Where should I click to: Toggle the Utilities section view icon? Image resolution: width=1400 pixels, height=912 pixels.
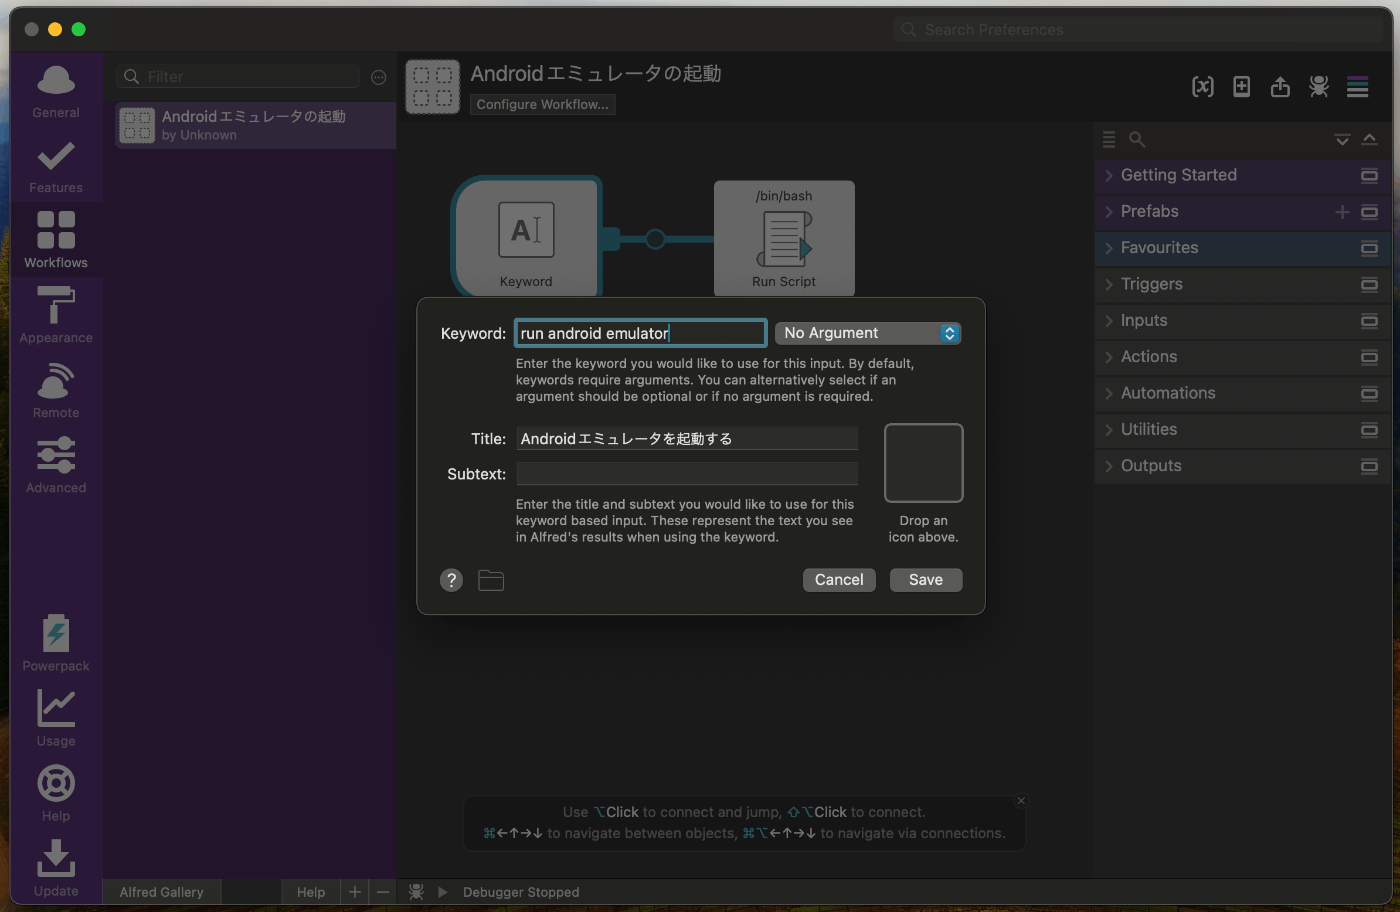(x=1369, y=430)
